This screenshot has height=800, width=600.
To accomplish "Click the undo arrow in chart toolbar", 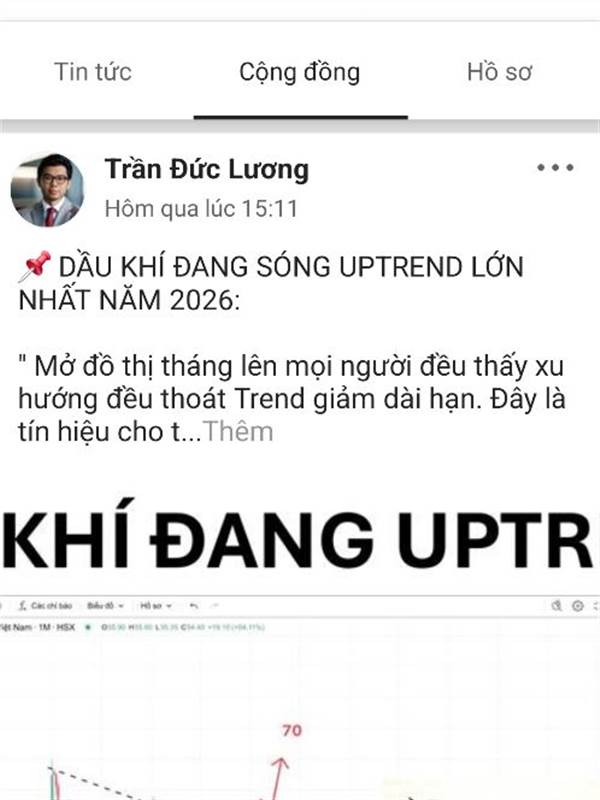I will [194, 606].
